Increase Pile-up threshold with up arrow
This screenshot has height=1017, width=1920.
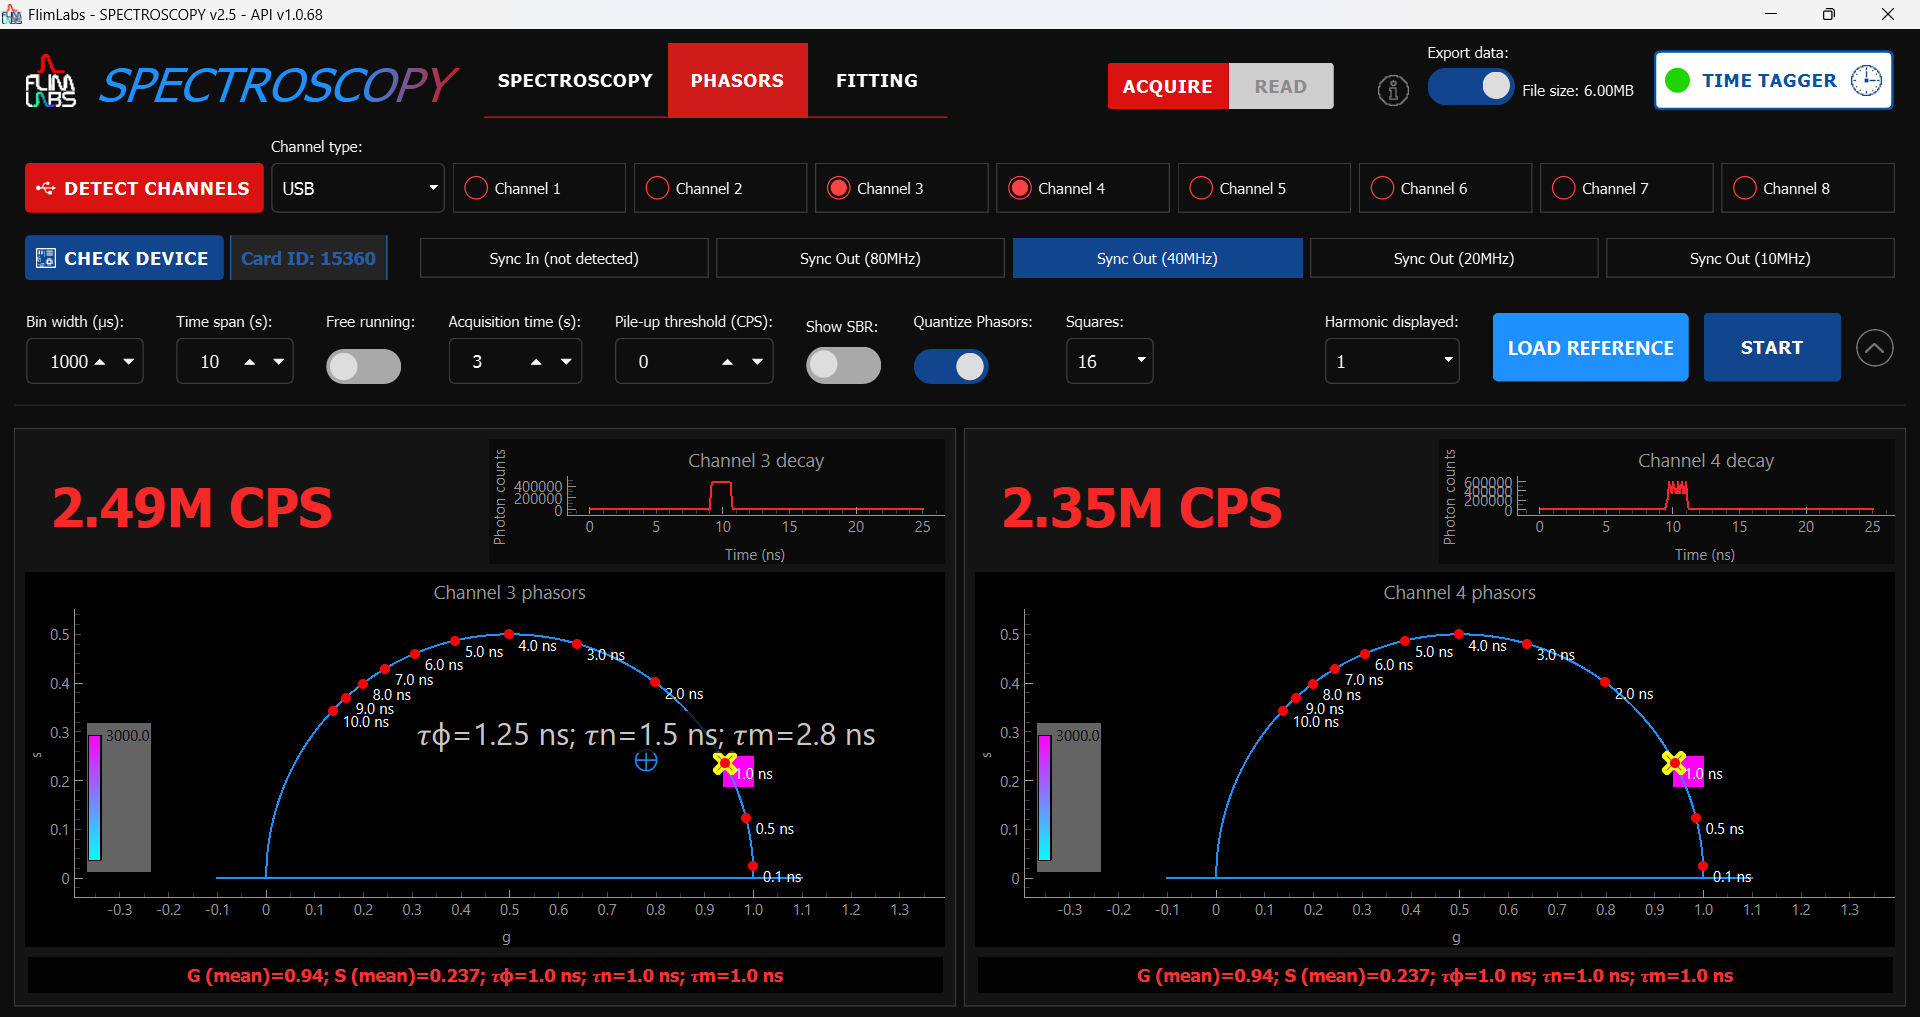728,362
